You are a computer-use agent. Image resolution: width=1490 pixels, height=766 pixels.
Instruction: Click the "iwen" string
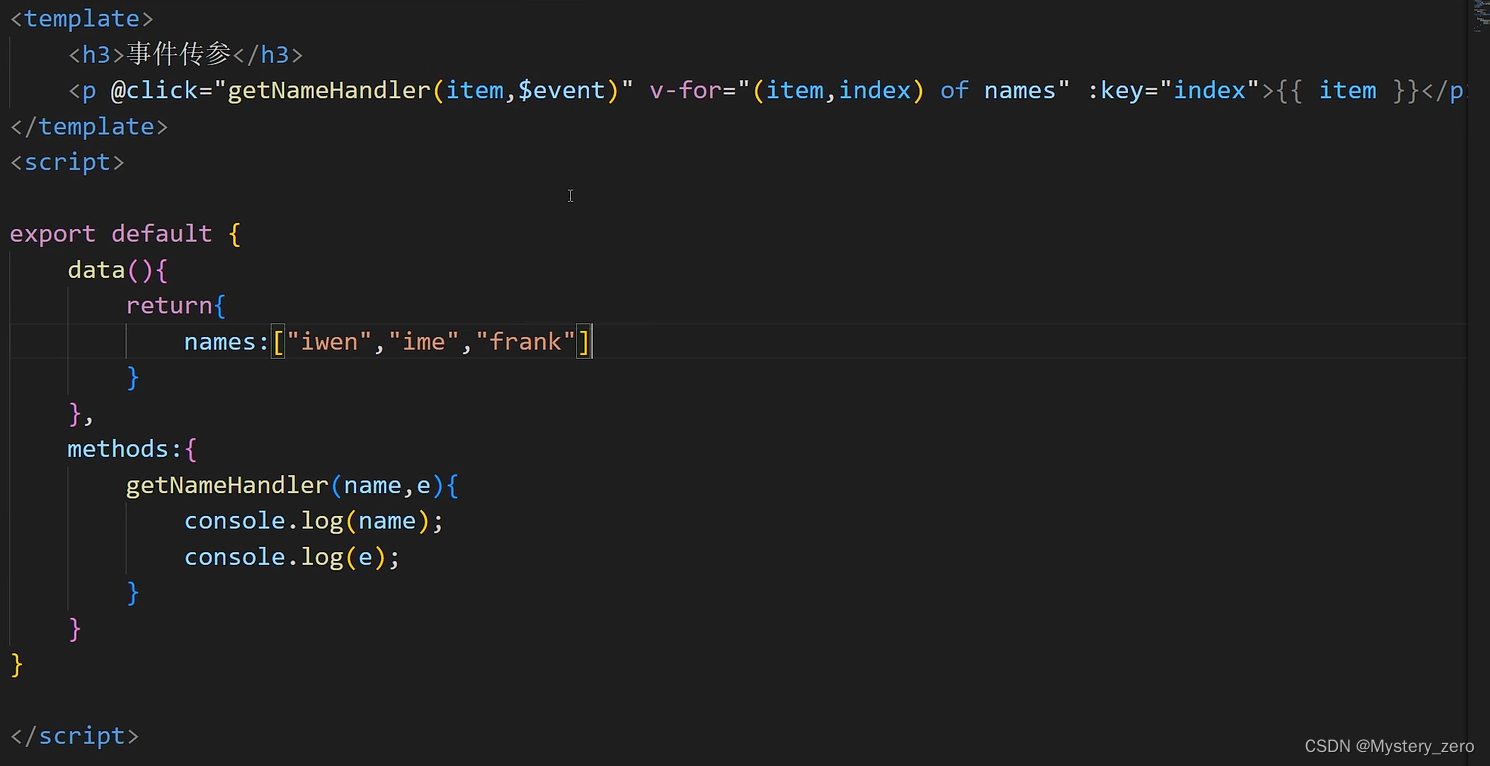330,342
